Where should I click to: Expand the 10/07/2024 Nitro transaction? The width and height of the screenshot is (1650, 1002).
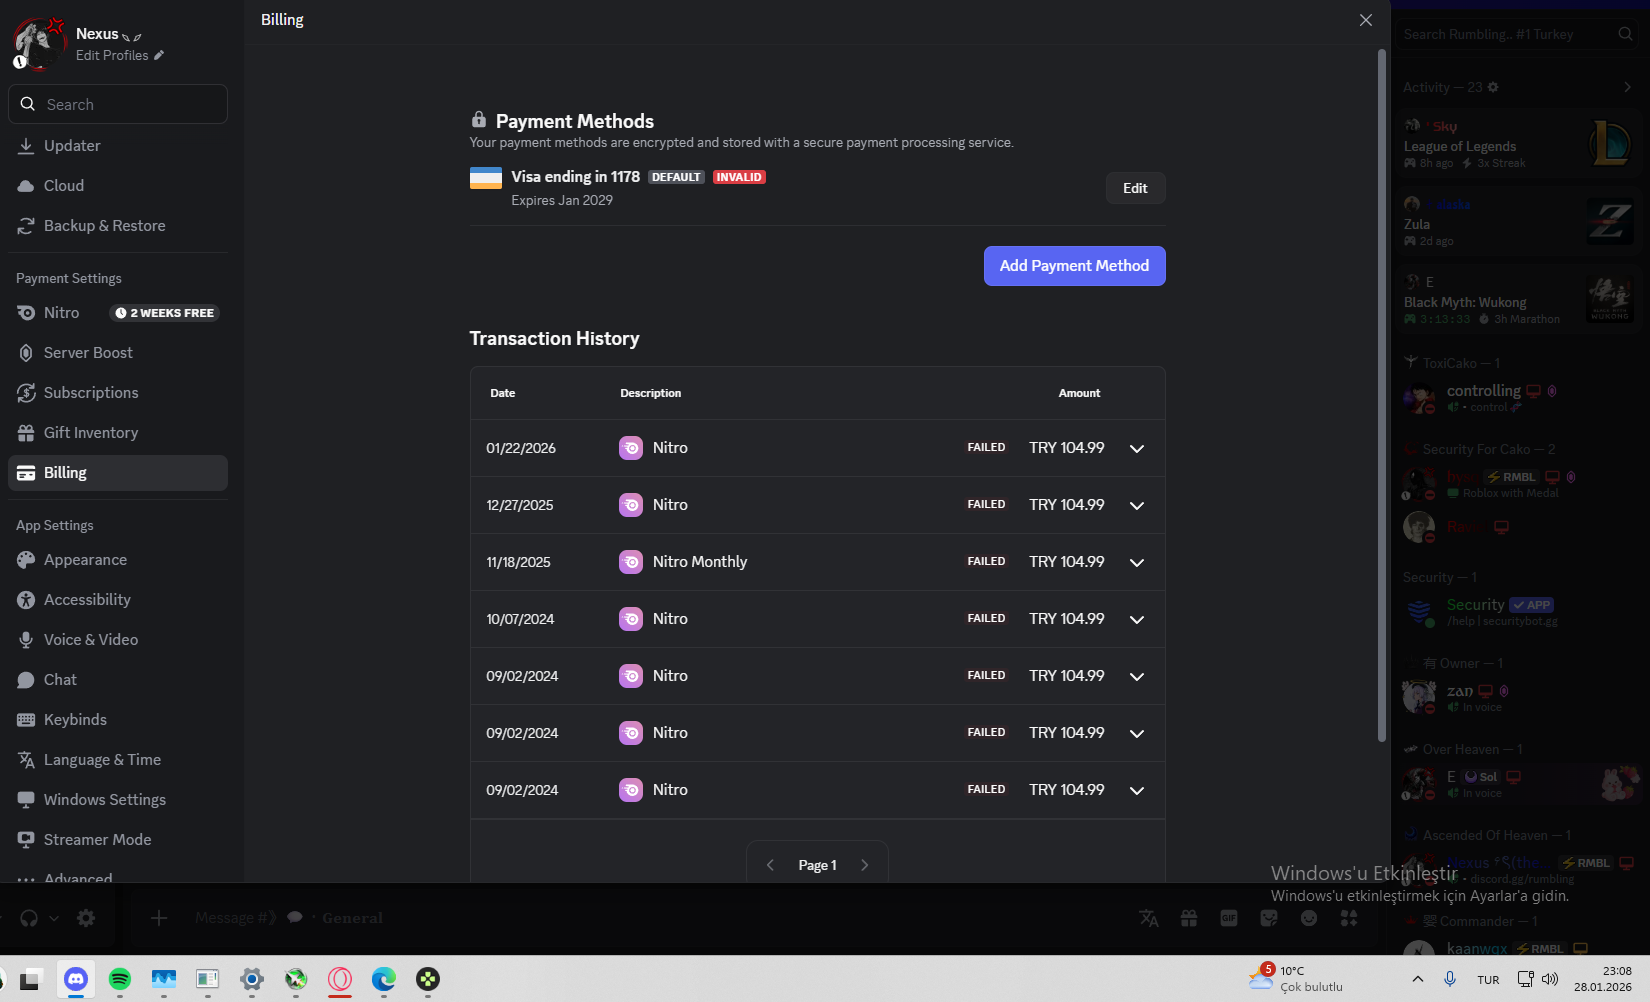(1137, 619)
